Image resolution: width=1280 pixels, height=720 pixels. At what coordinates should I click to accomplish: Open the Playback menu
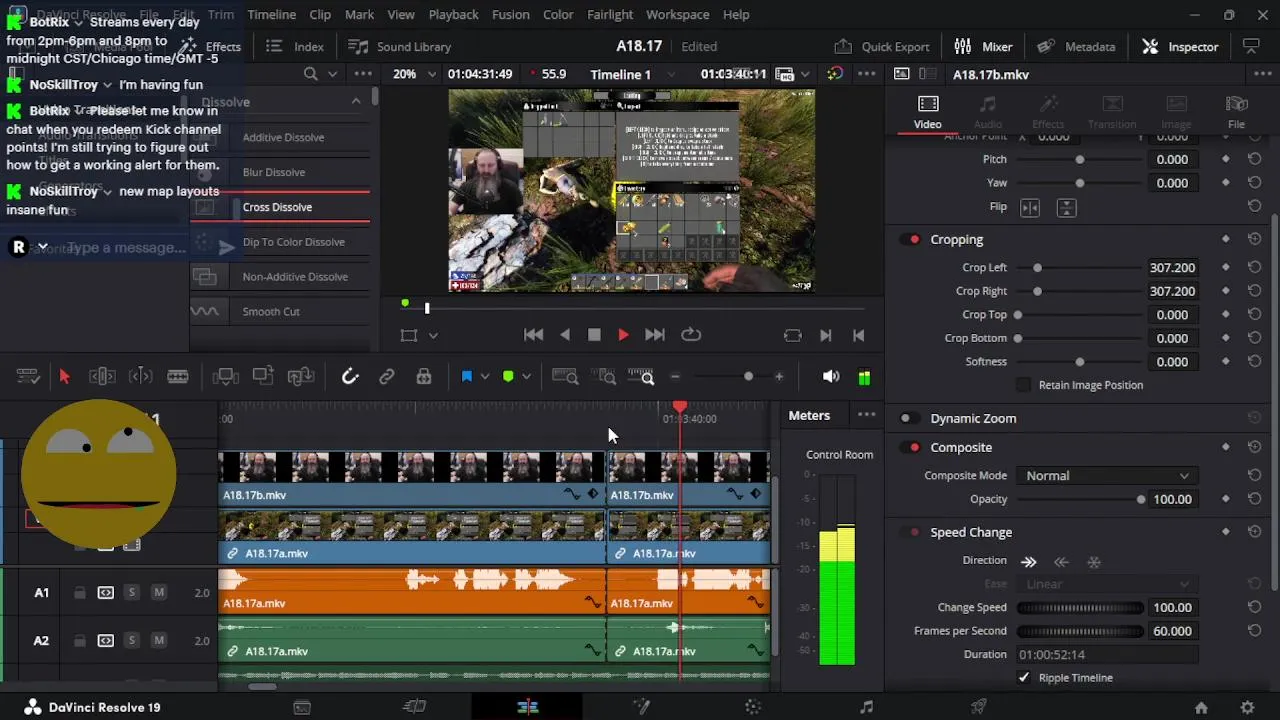tap(453, 14)
